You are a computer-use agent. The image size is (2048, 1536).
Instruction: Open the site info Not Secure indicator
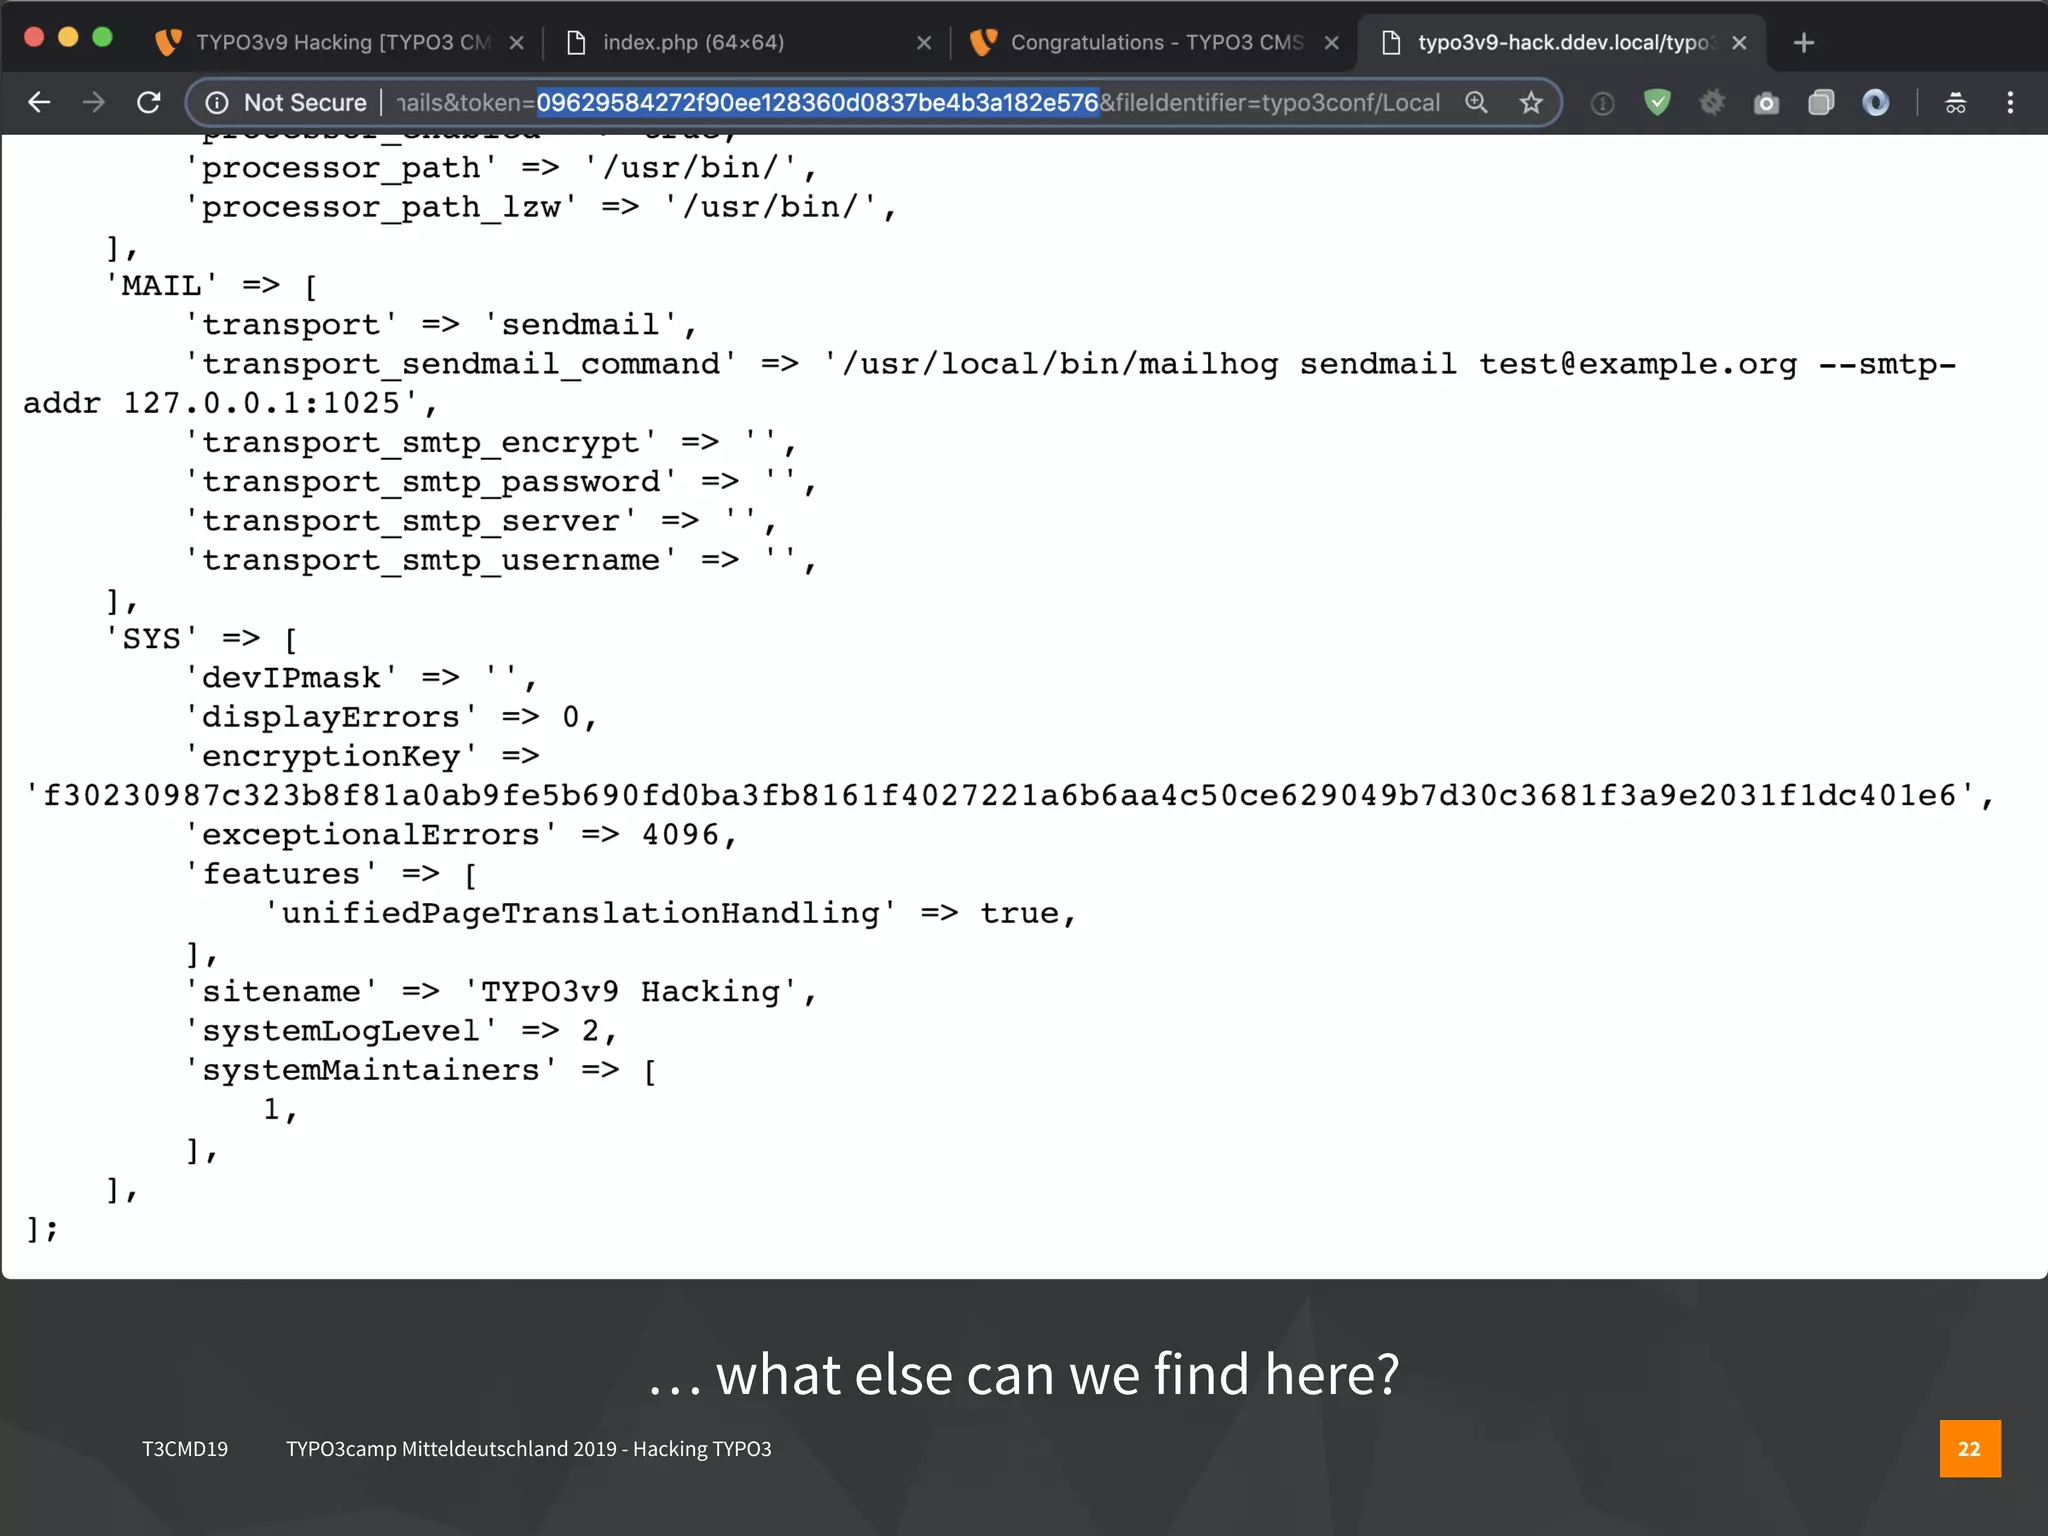pyautogui.click(x=286, y=102)
